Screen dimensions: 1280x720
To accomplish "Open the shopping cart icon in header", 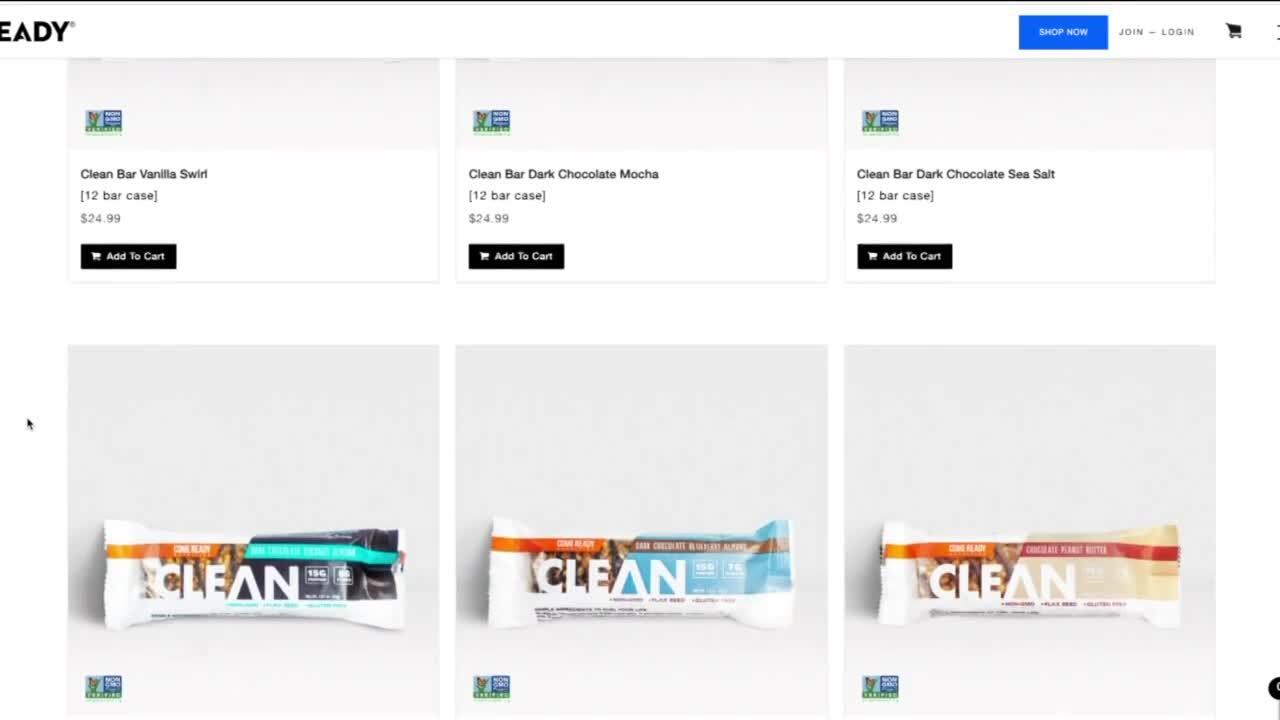I will pyautogui.click(x=1234, y=31).
